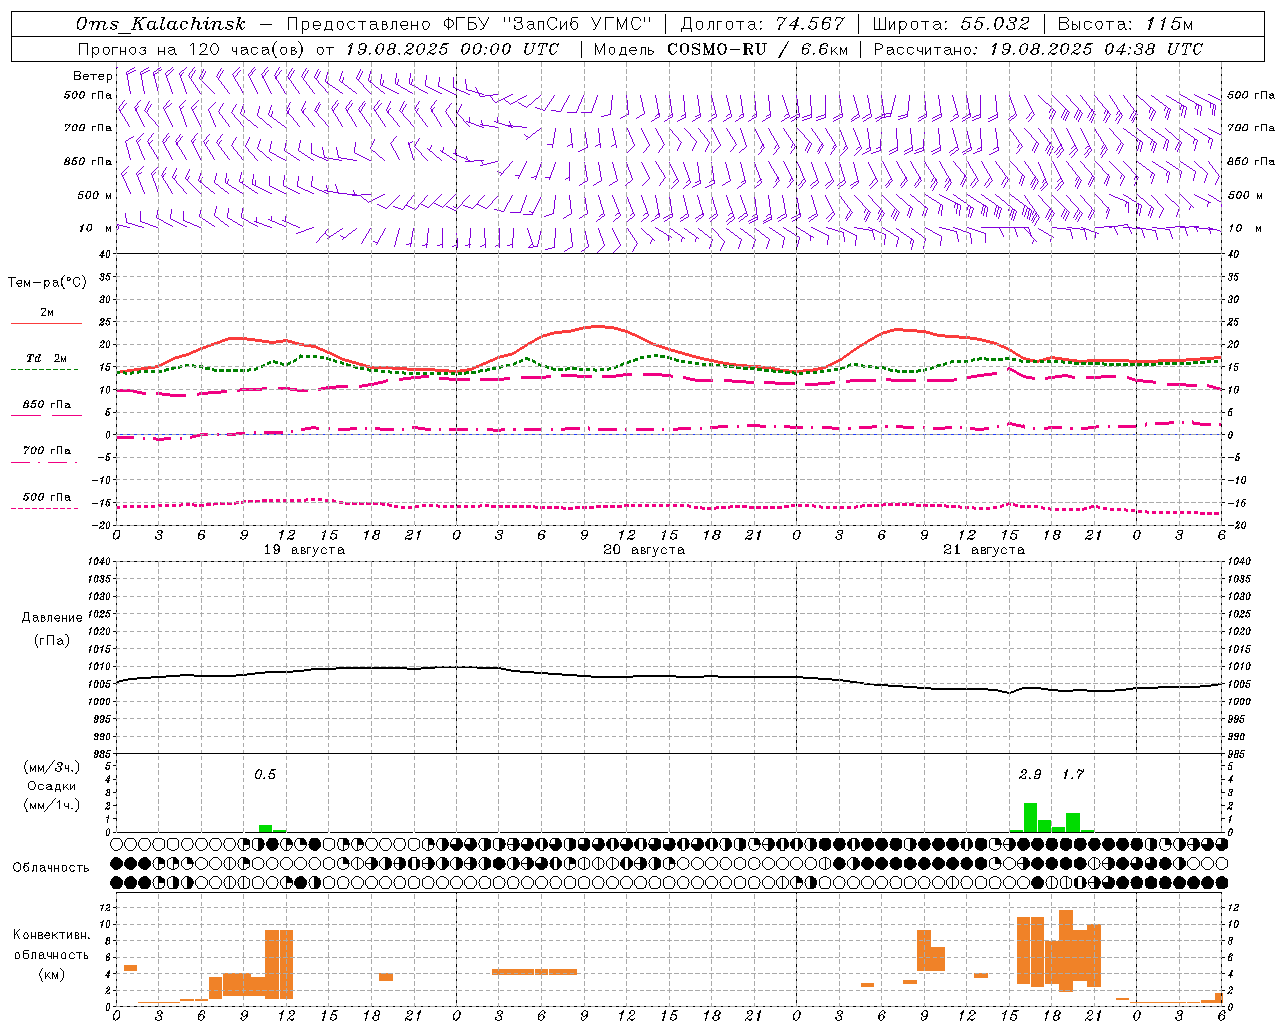The image size is (1280, 1024).
Task: Click the model label COSMO-RU / 6.6км
Action: pos(758,49)
